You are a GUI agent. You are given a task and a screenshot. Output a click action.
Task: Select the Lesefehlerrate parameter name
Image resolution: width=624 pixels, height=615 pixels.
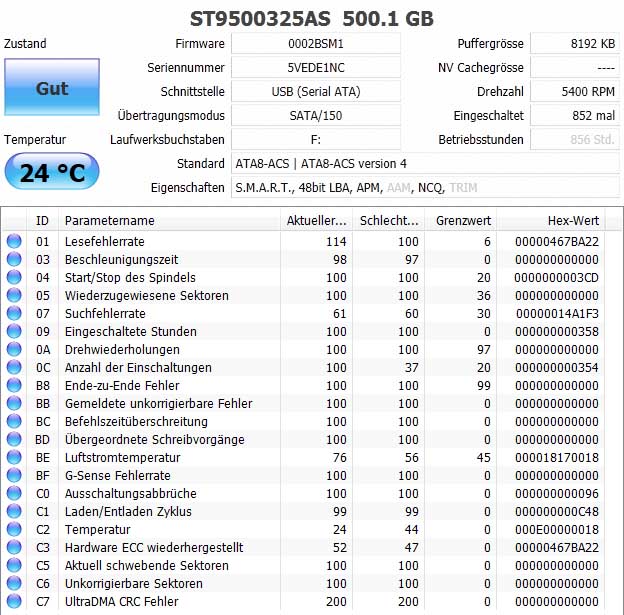[105, 241]
